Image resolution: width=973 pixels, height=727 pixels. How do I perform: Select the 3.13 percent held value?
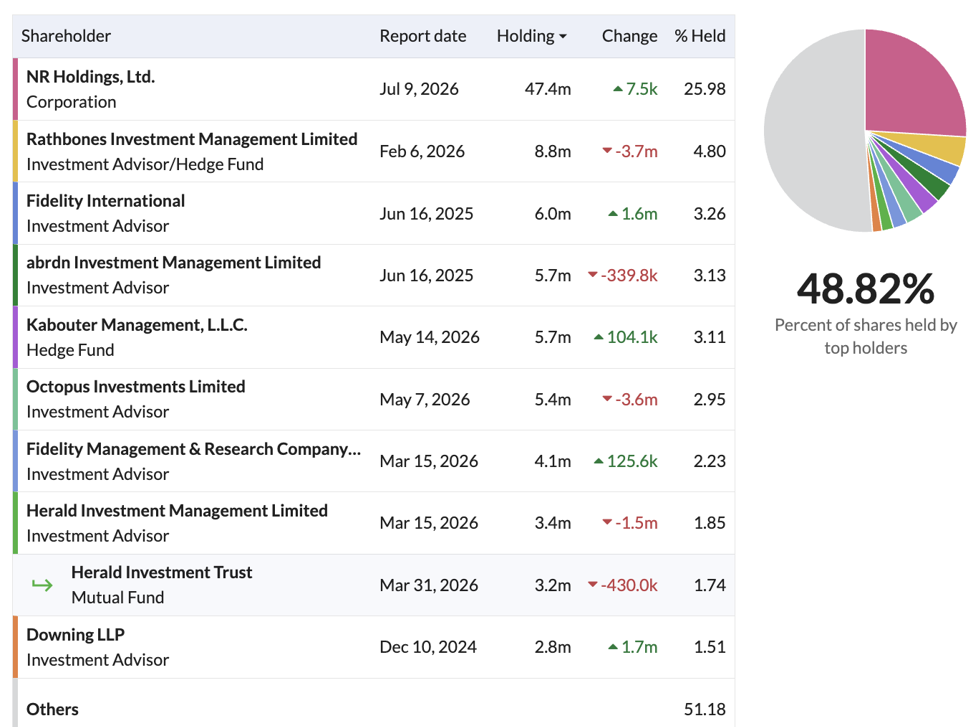709,275
